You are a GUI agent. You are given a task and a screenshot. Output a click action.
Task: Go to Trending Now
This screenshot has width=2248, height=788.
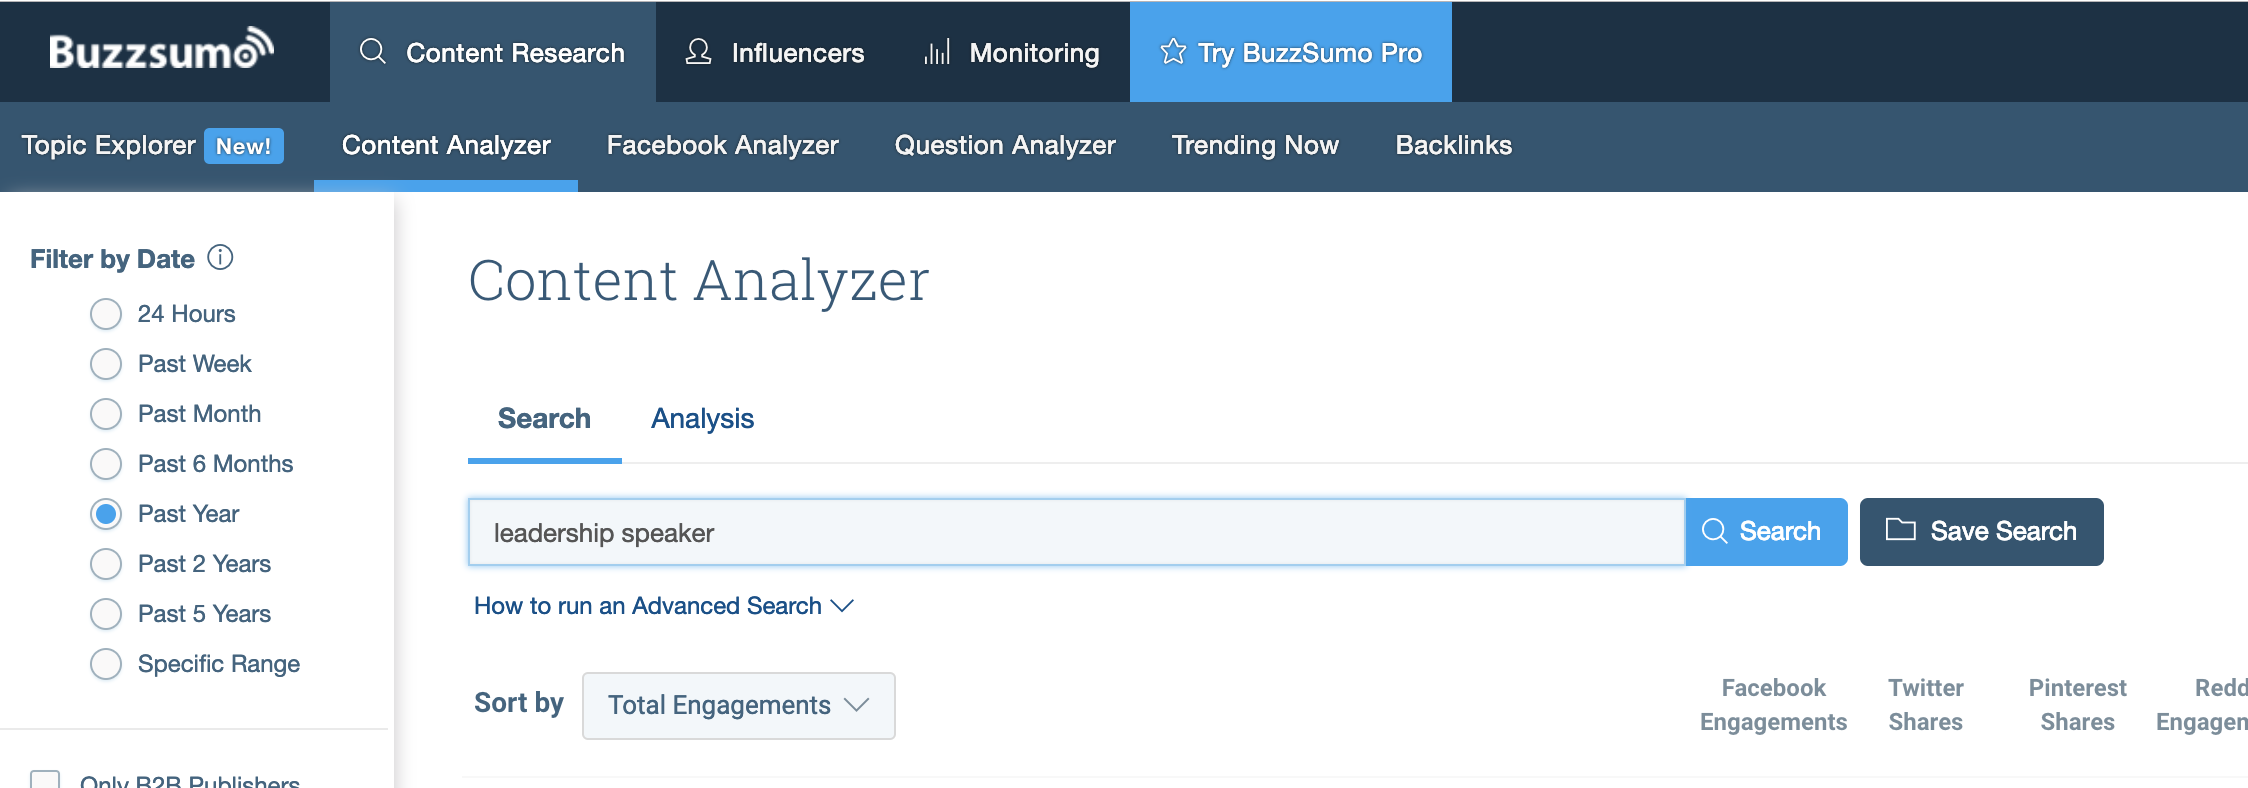(x=1255, y=145)
